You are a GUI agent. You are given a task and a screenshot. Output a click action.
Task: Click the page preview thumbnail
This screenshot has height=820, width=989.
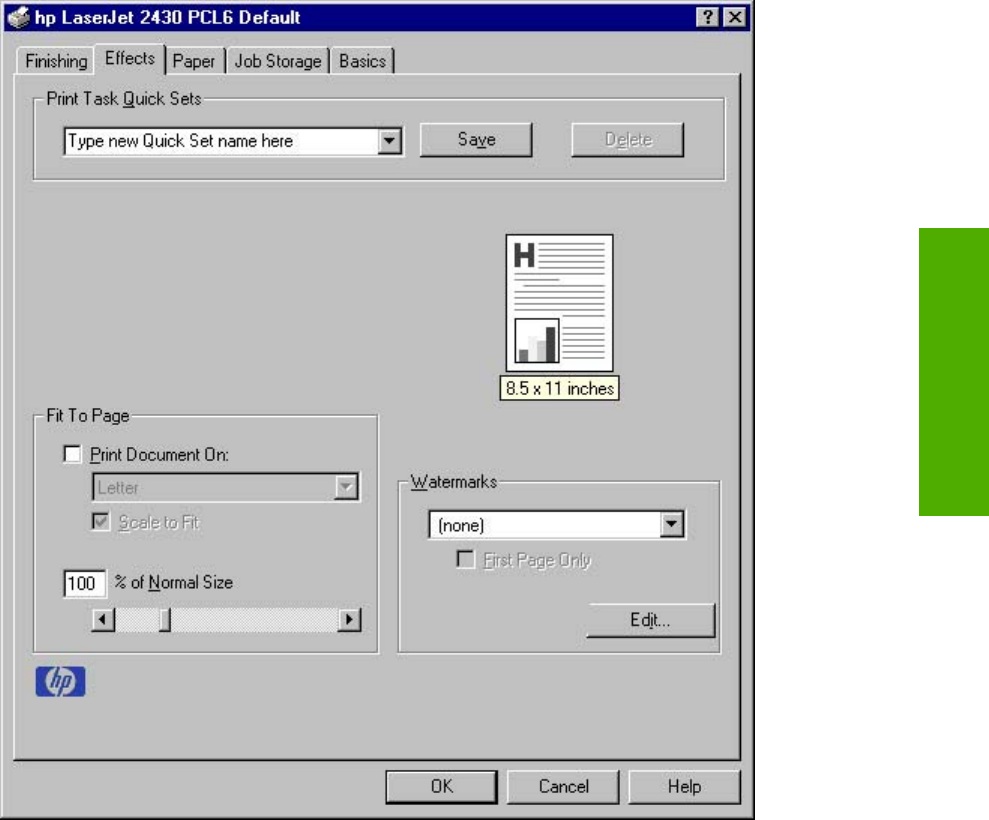(559, 303)
